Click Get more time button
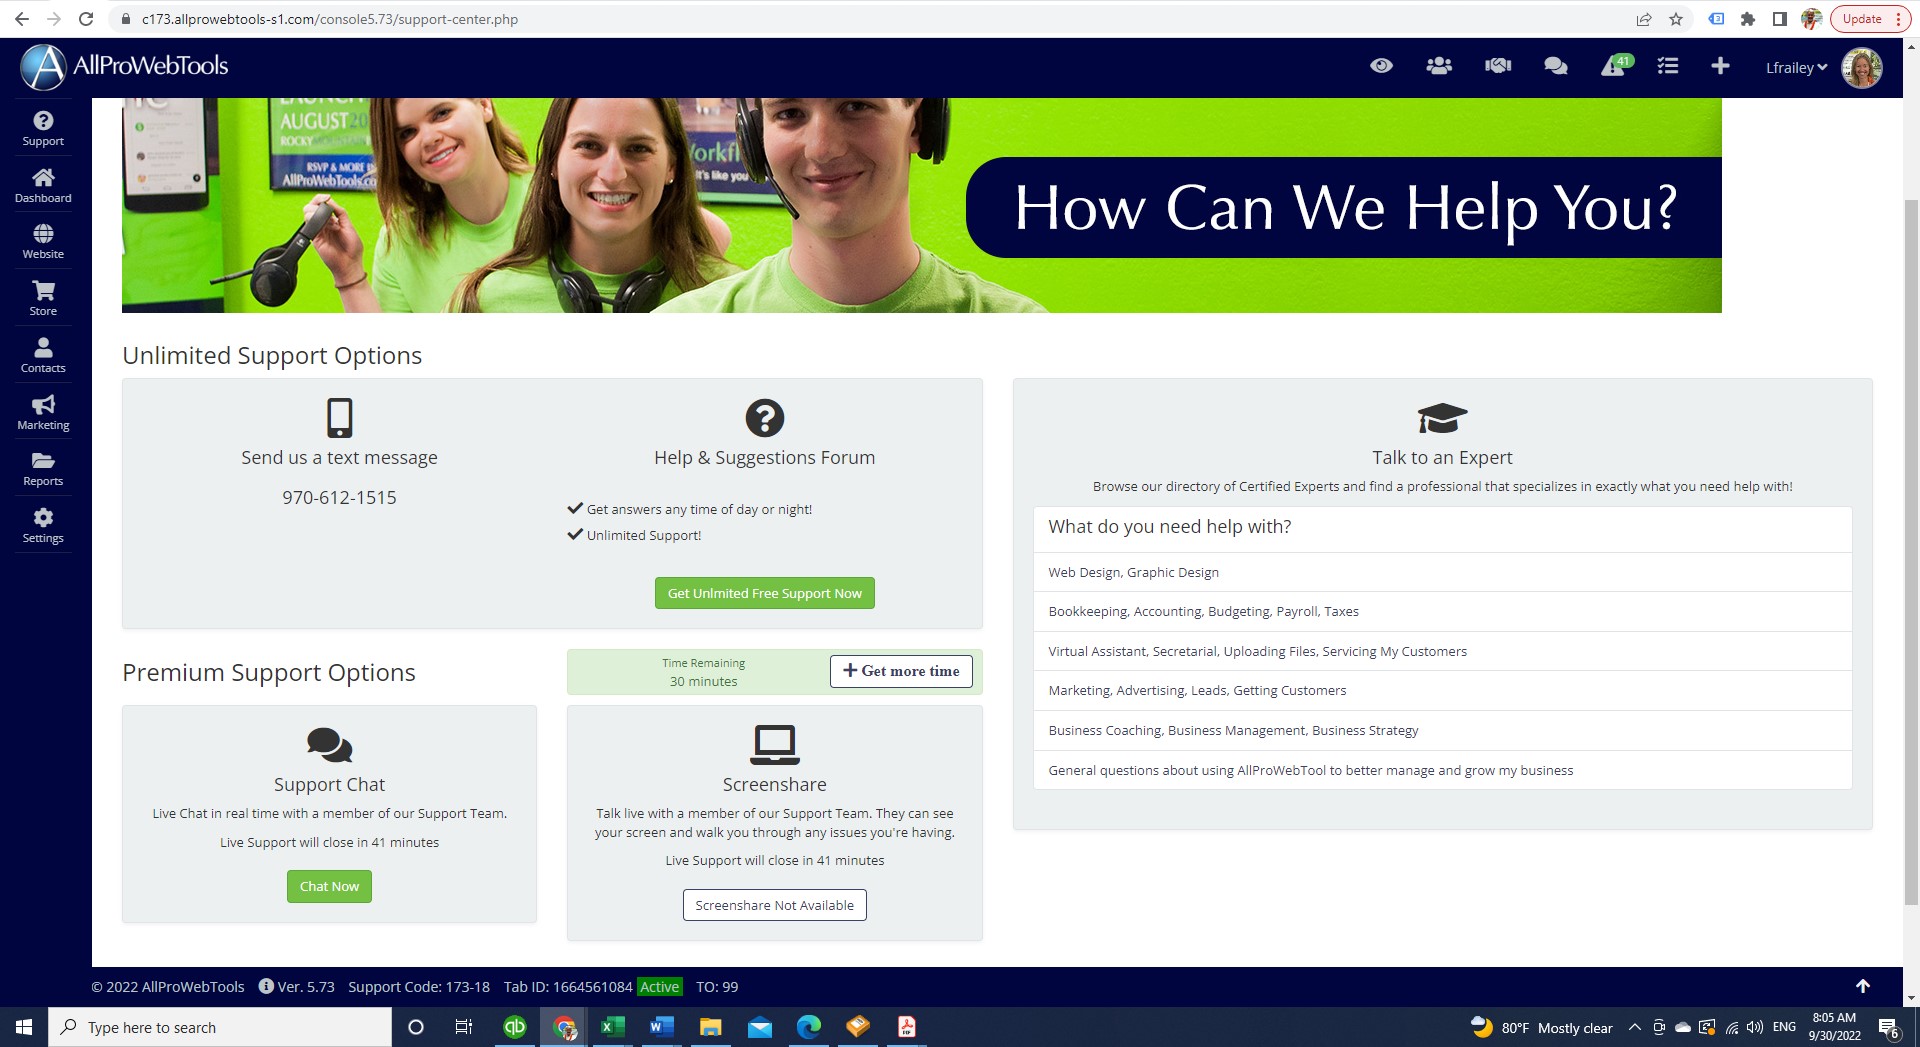1920x1047 pixels. pos(901,671)
